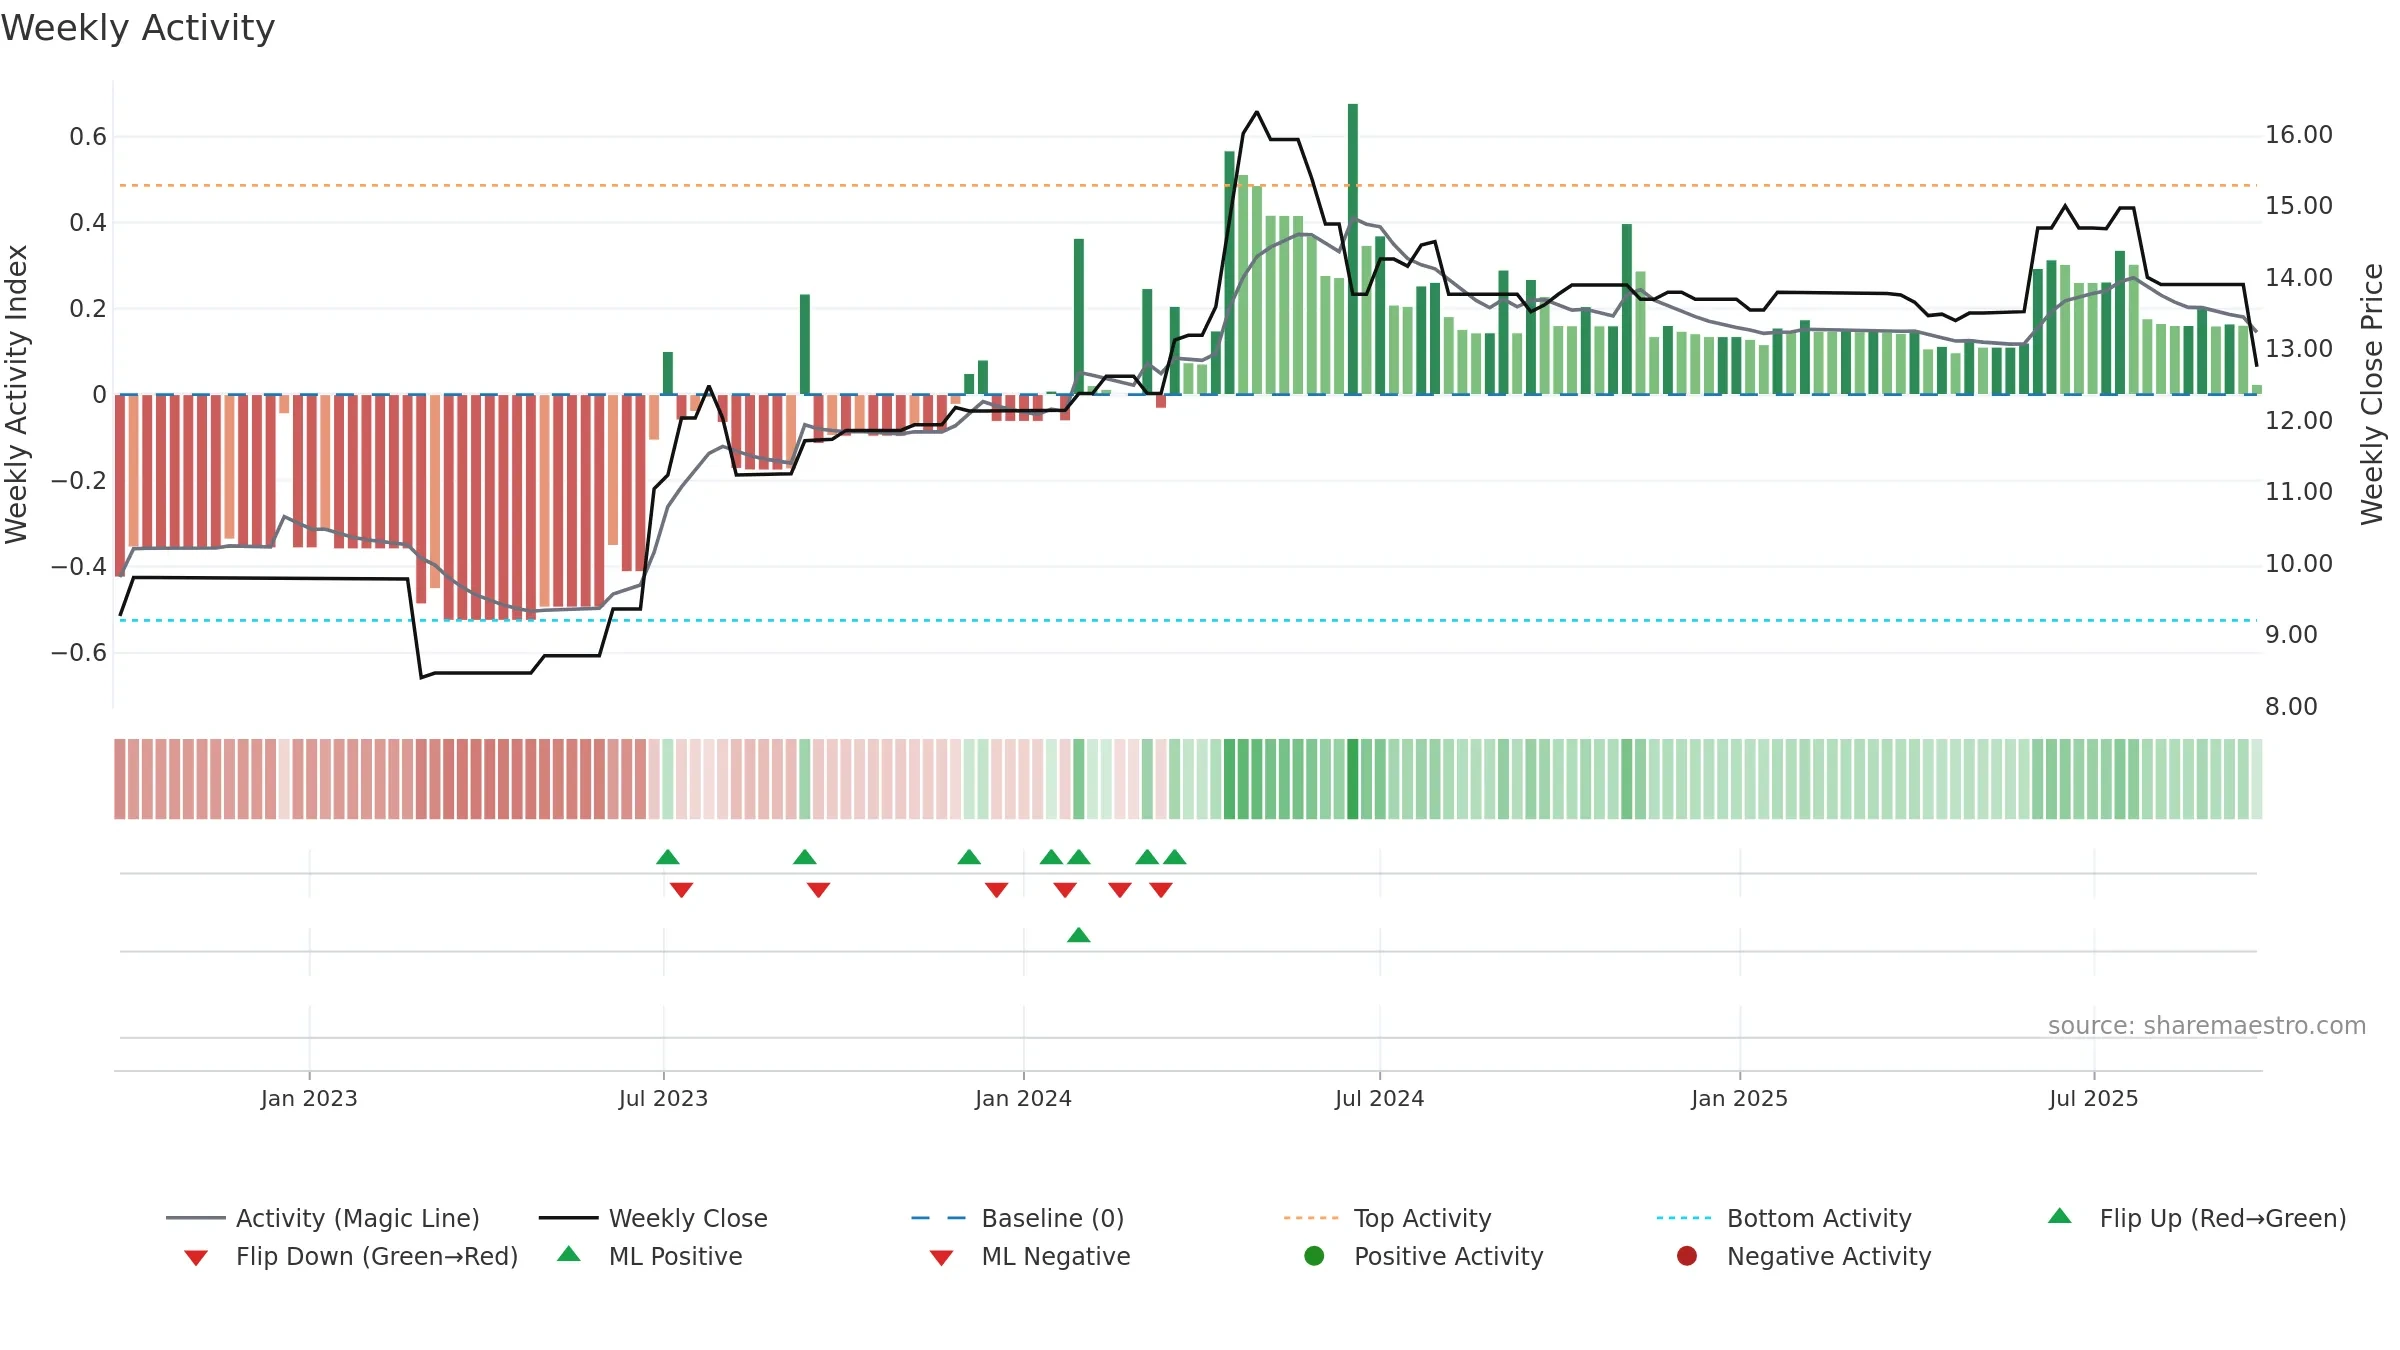This screenshot has height=1350, width=2400.
Task: Click the Jan 2023 x-axis label
Action: click(309, 1098)
